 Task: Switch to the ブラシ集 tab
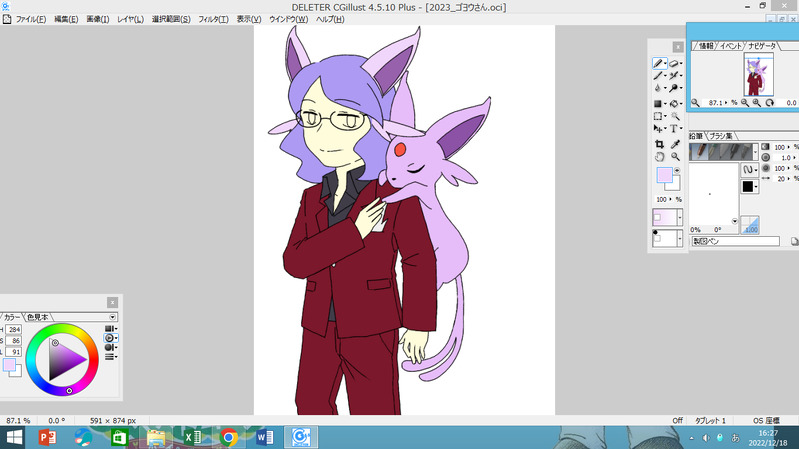721,136
